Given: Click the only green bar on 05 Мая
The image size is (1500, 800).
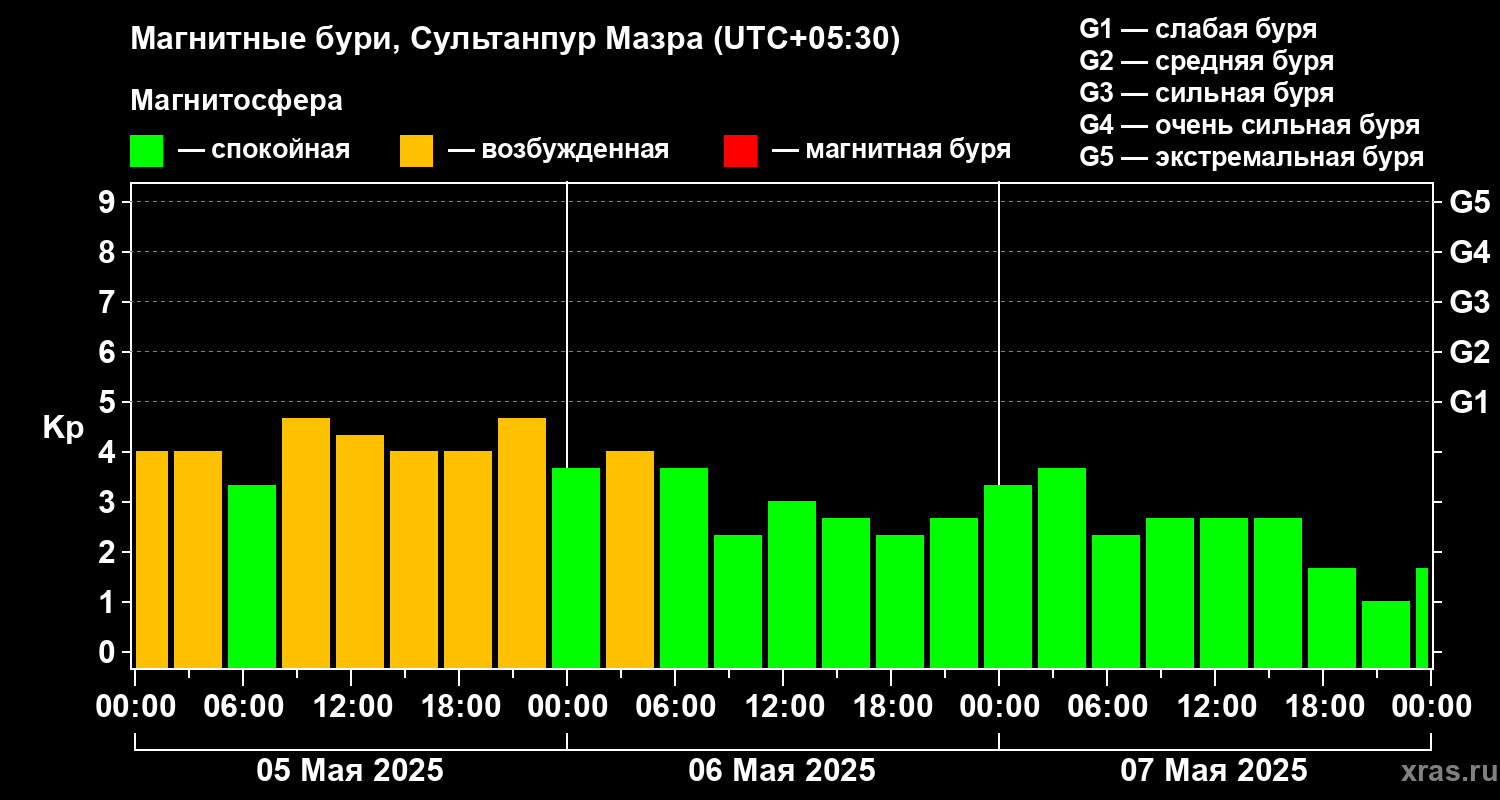Looking at the screenshot, I should click(252, 576).
